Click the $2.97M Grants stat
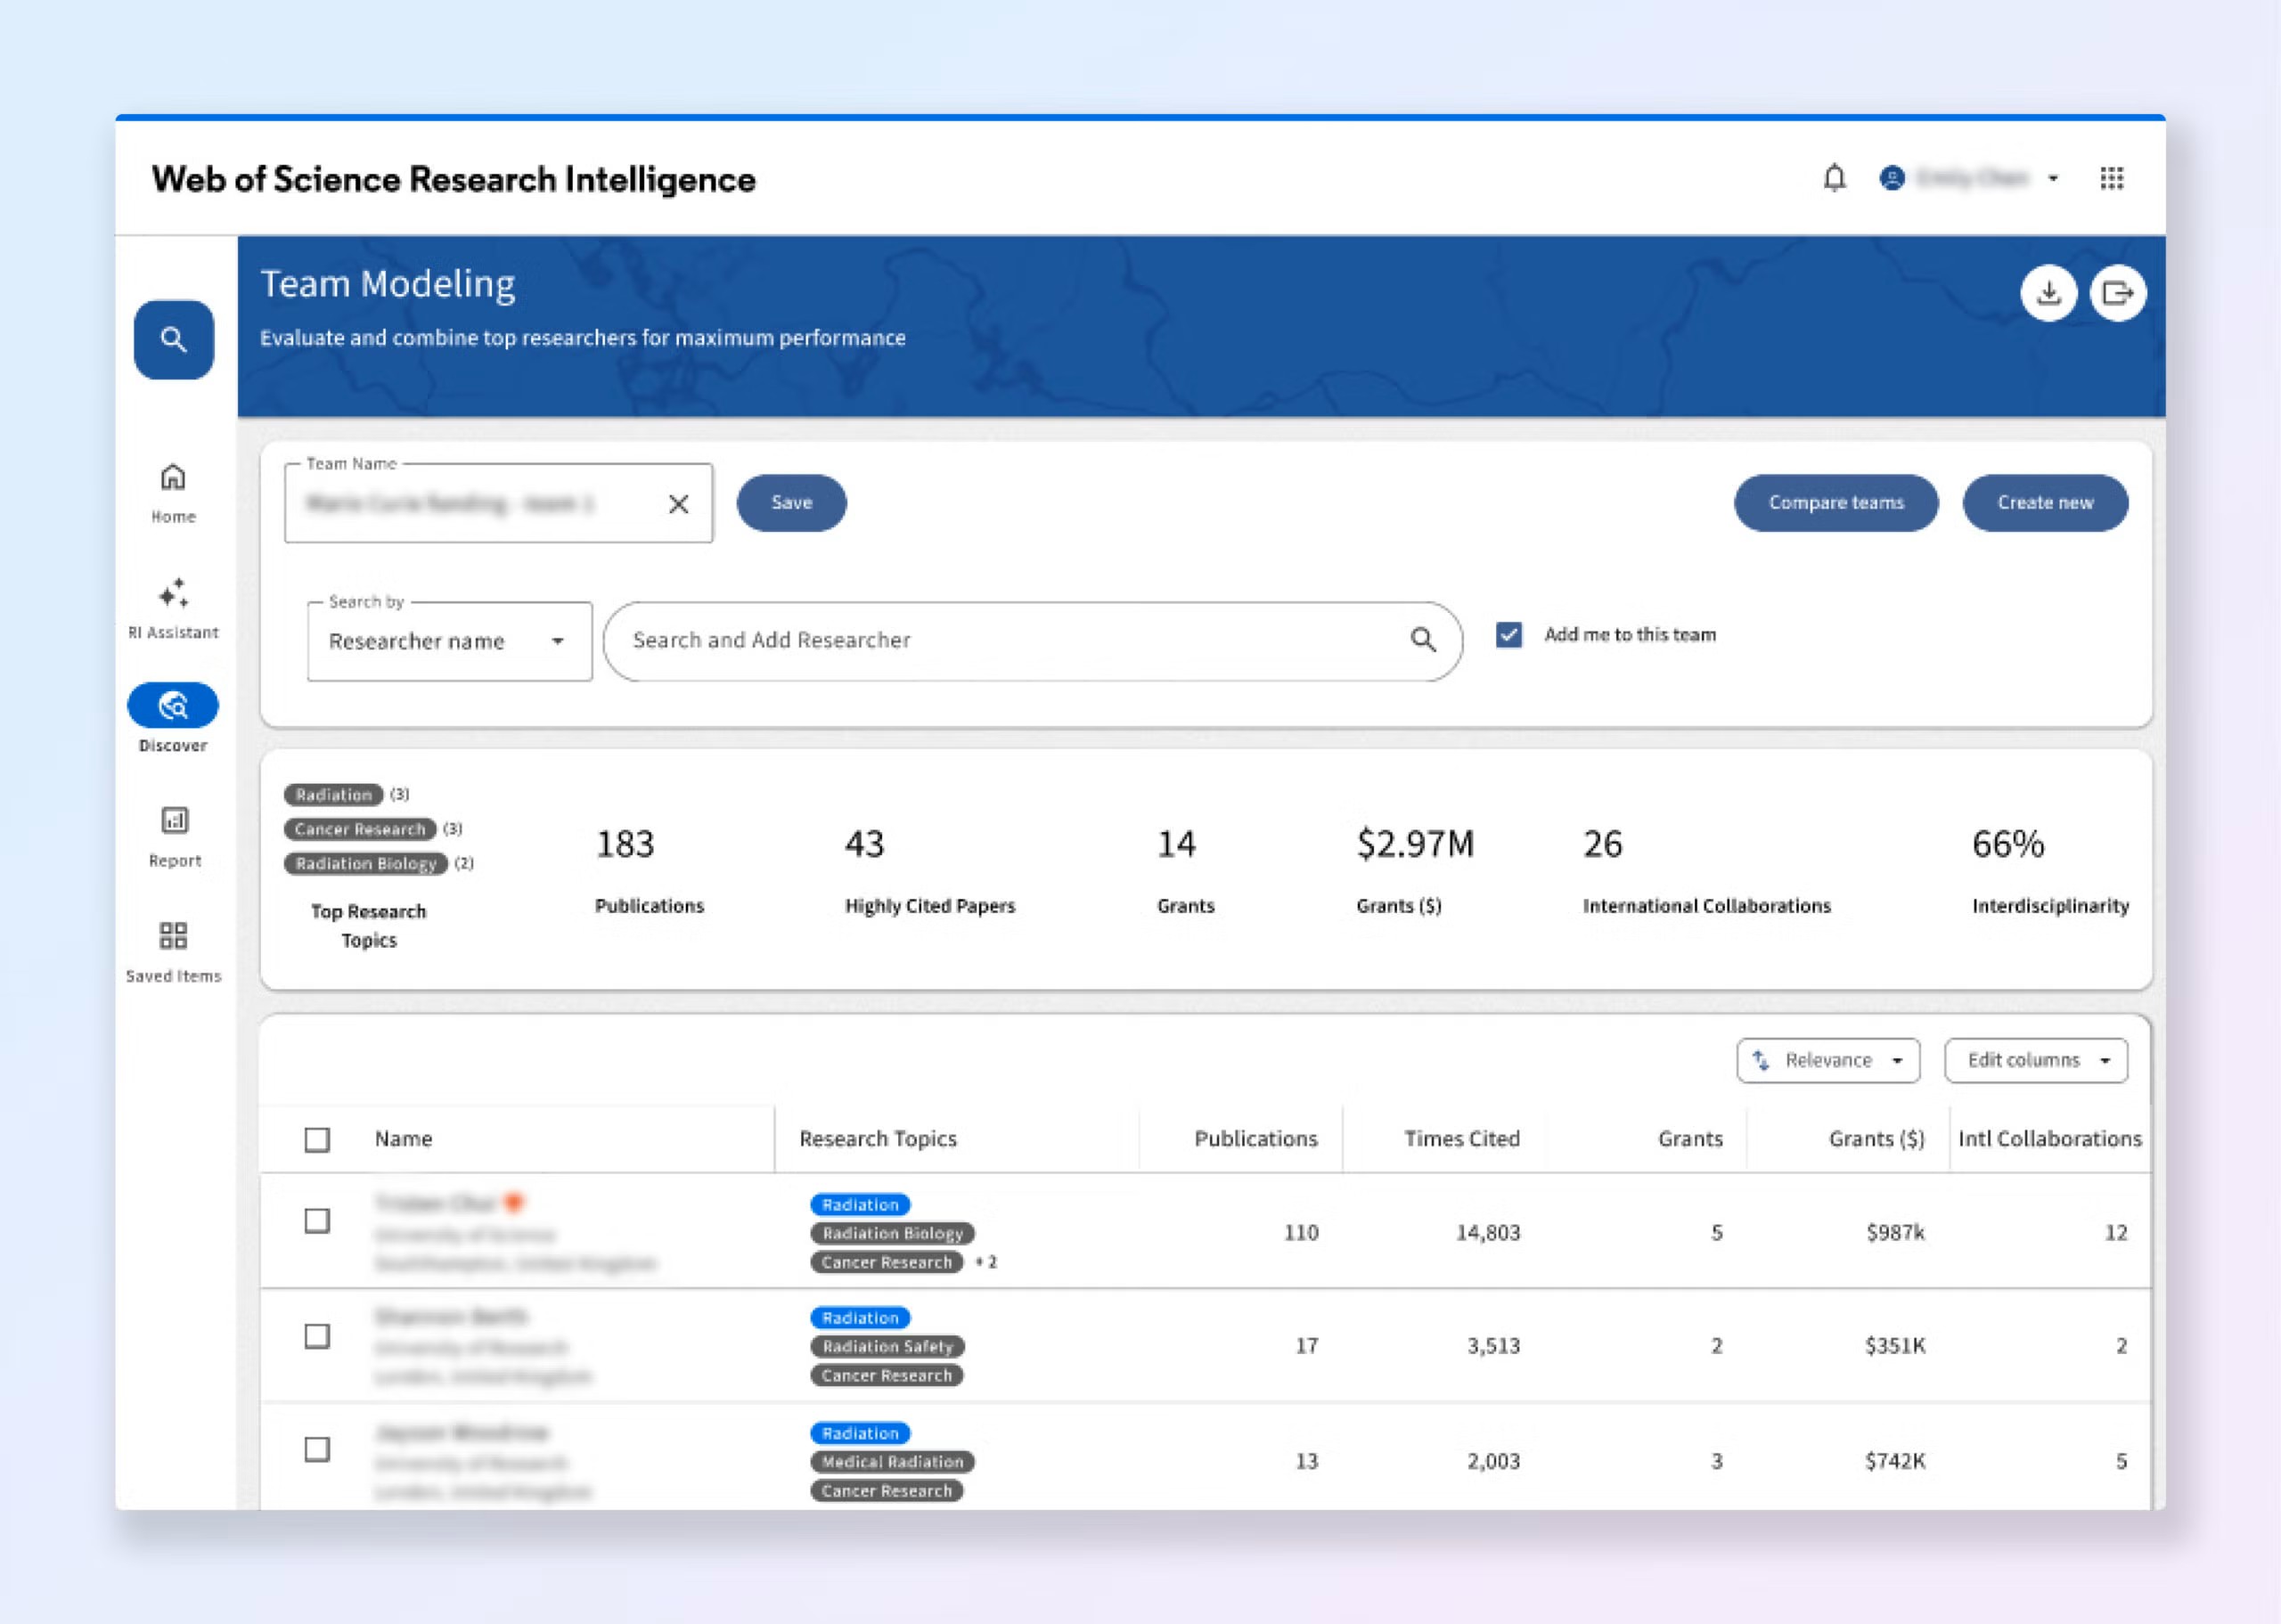Viewport: 2281px width, 1624px height. [x=1415, y=870]
